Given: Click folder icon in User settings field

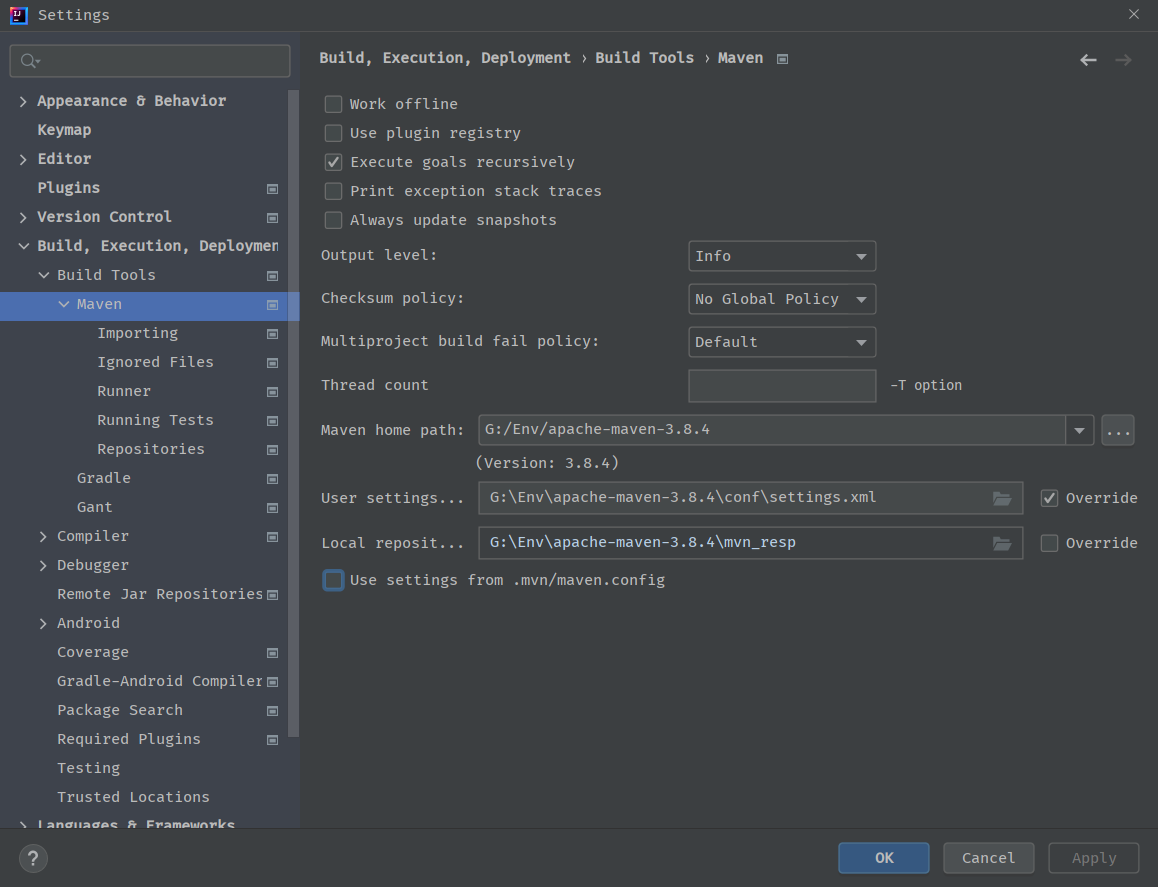Looking at the screenshot, I should click(1002, 498).
